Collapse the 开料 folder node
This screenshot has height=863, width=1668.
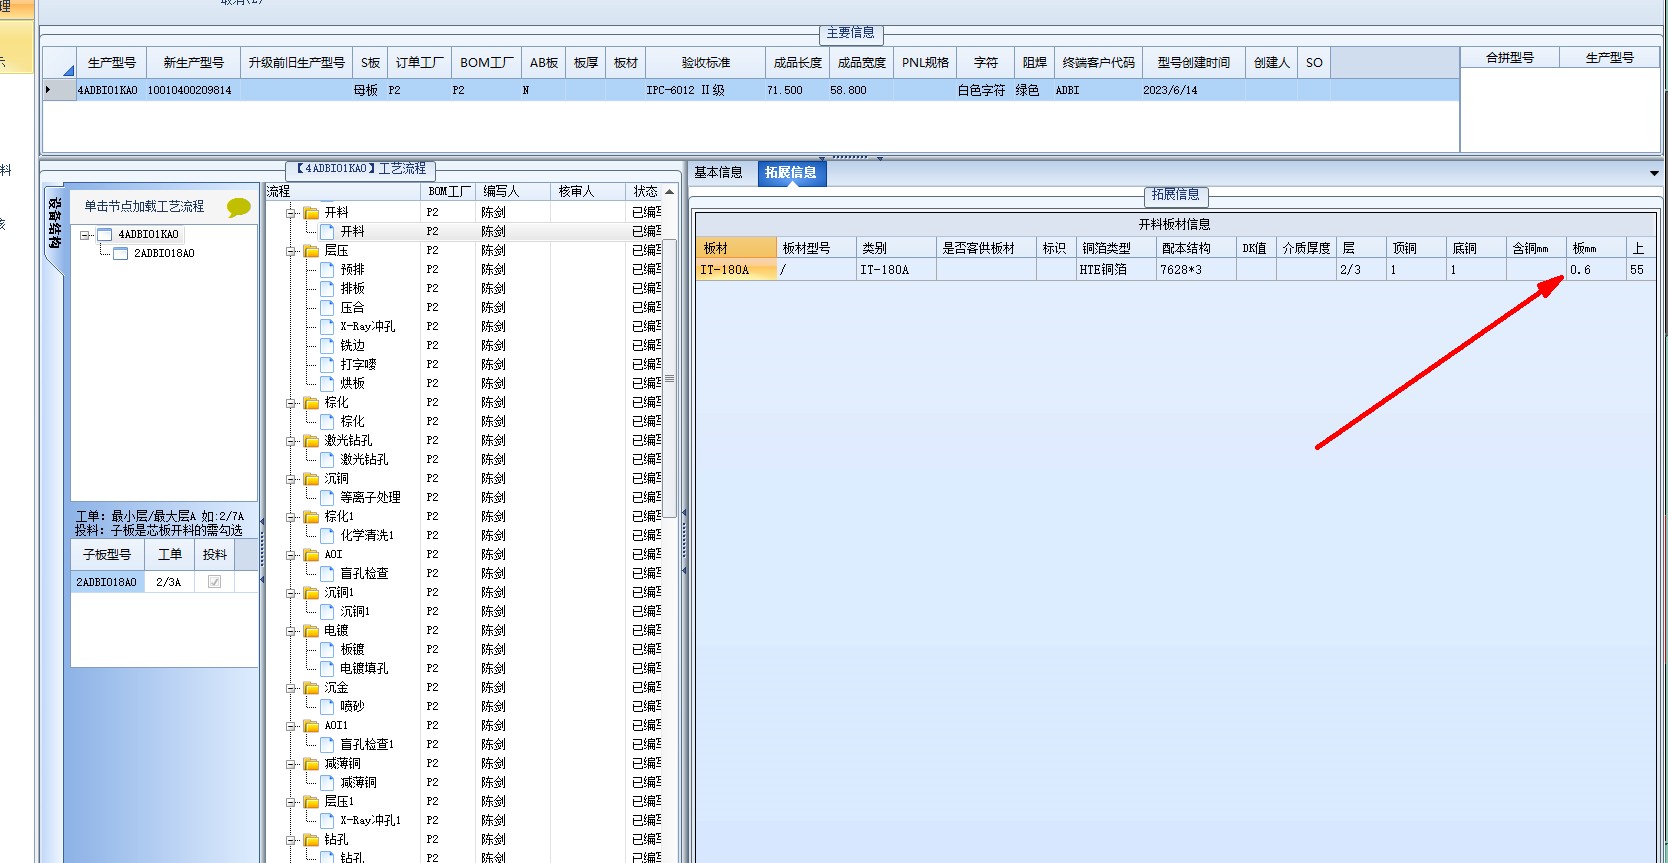(x=292, y=213)
